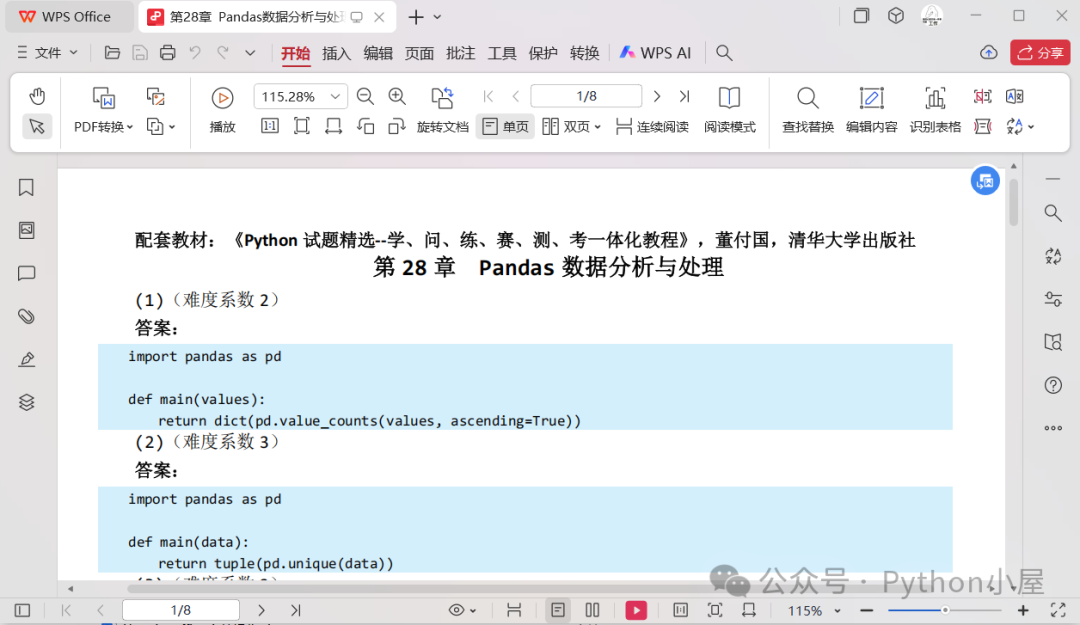The image size is (1080, 625).
Task: Toggle two-page layout in status bar
Action: pos(592,611)
